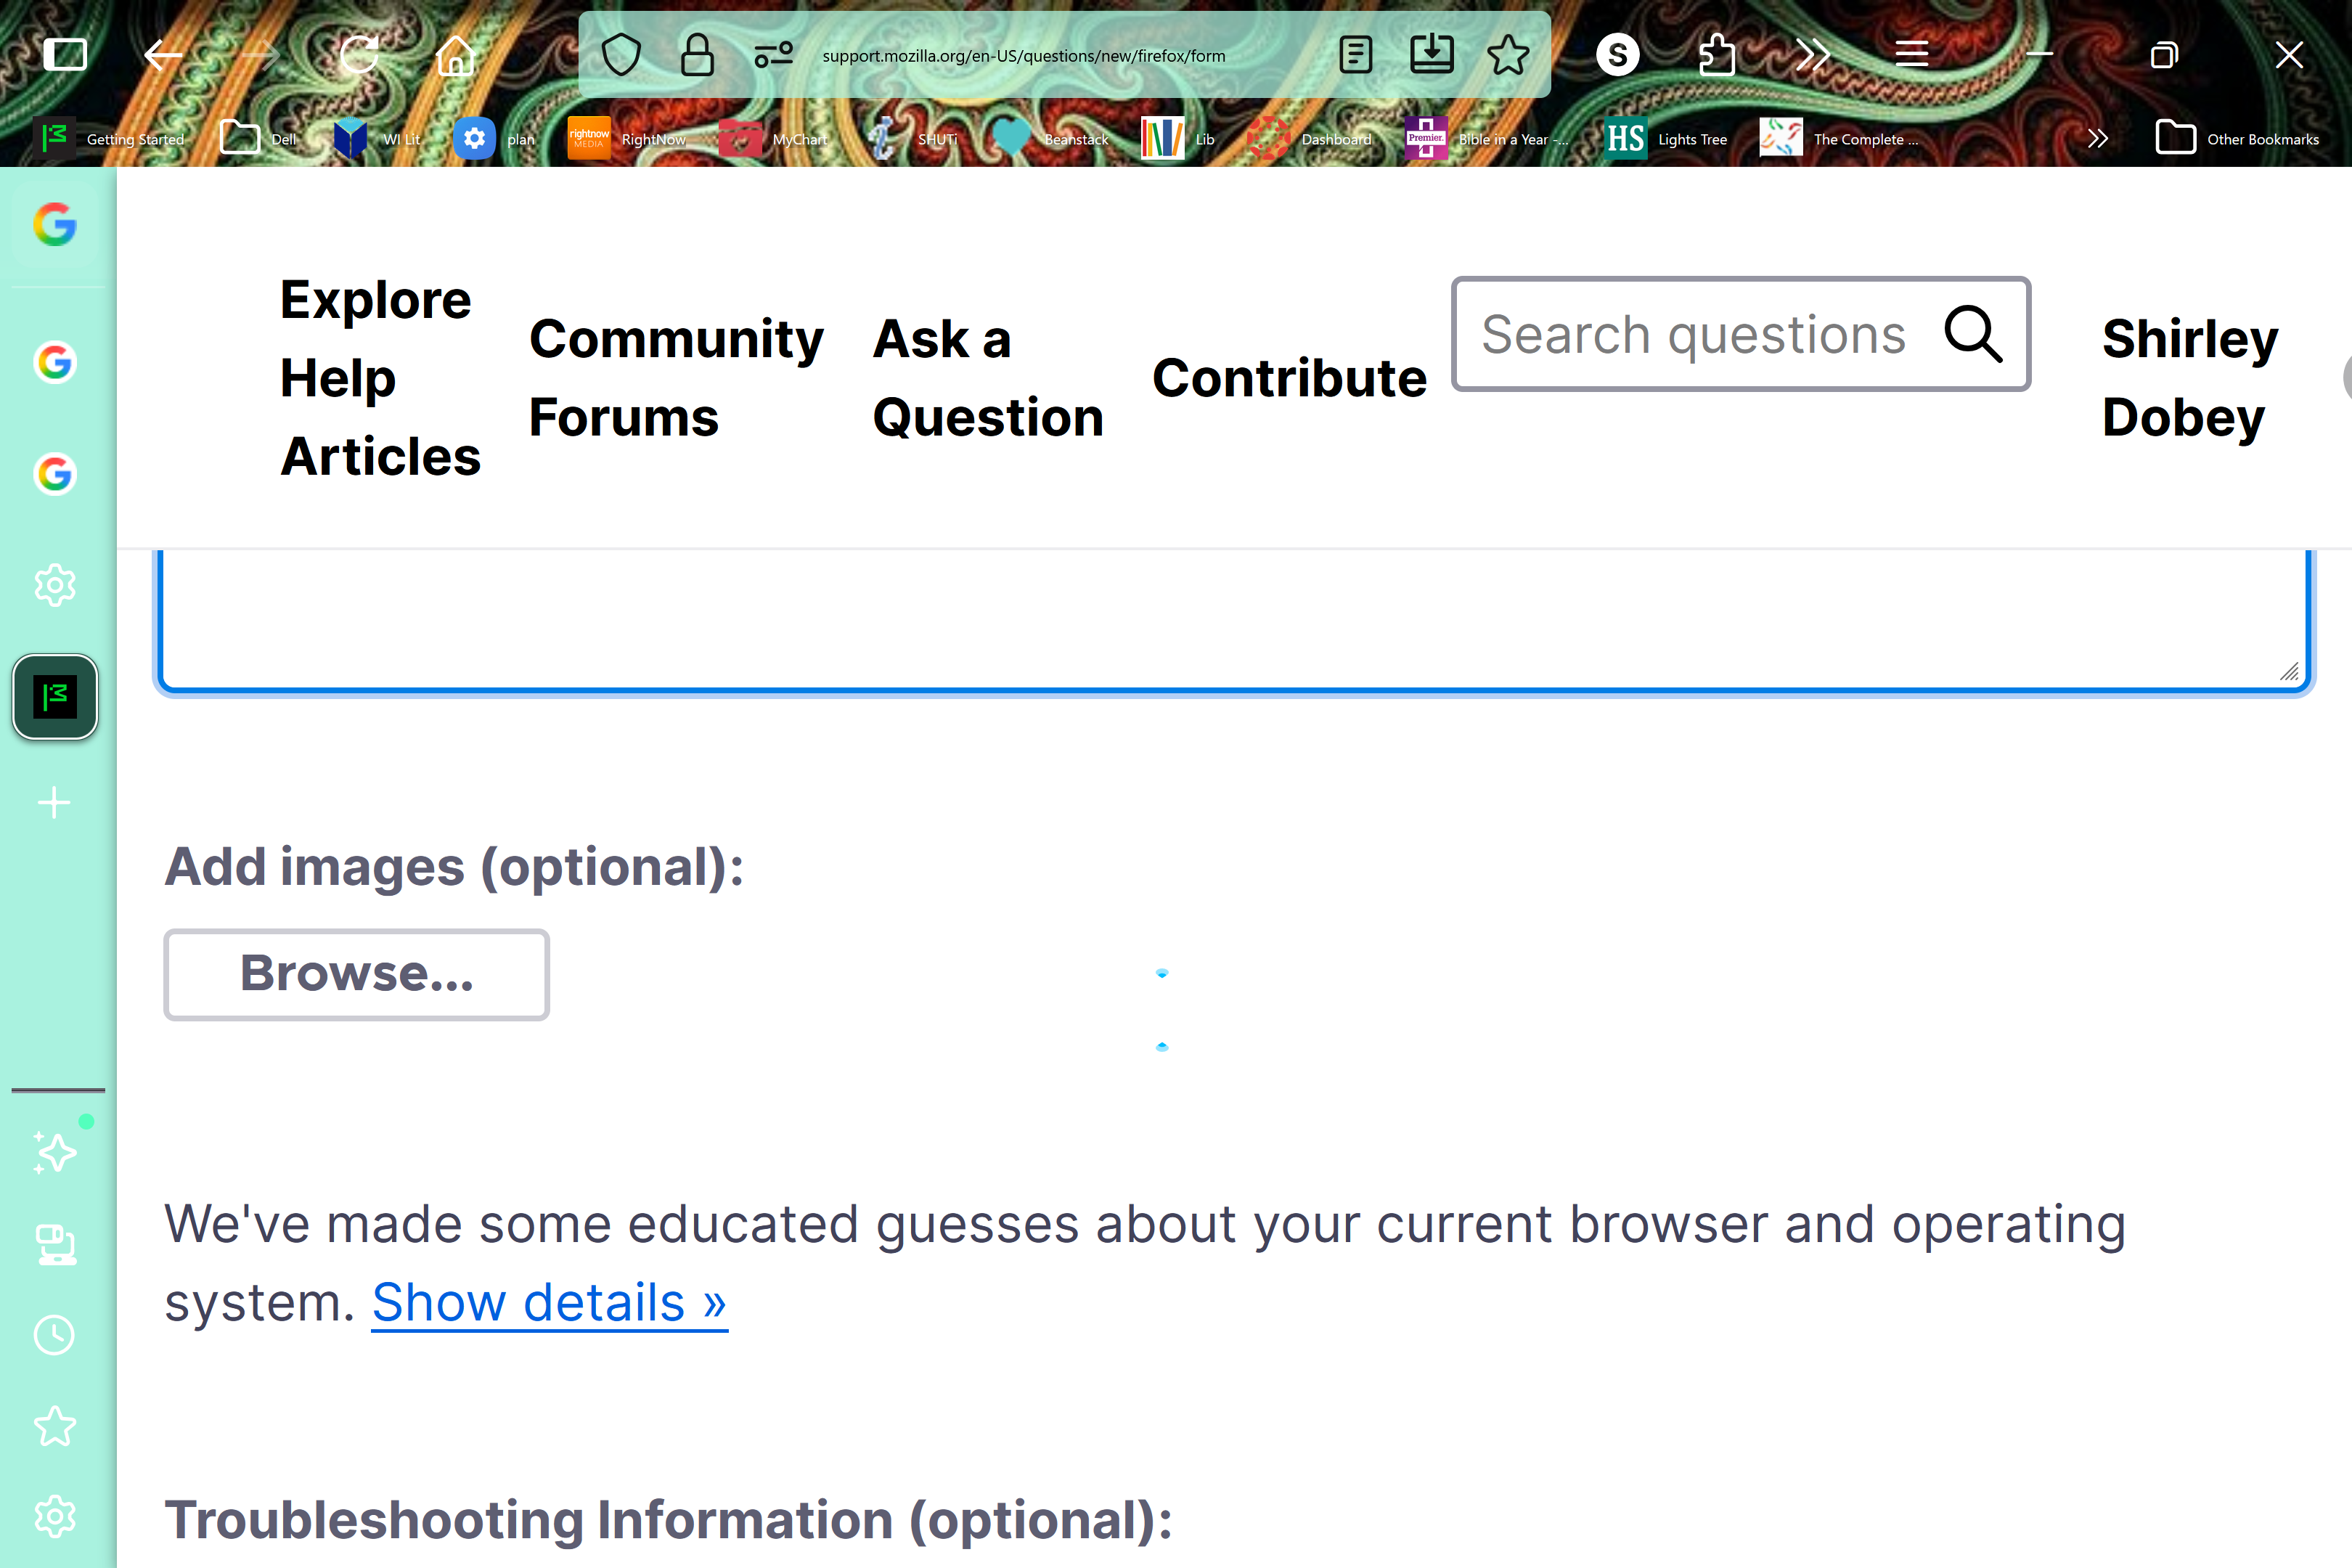Open the Contribute link

pos(1289,378)
